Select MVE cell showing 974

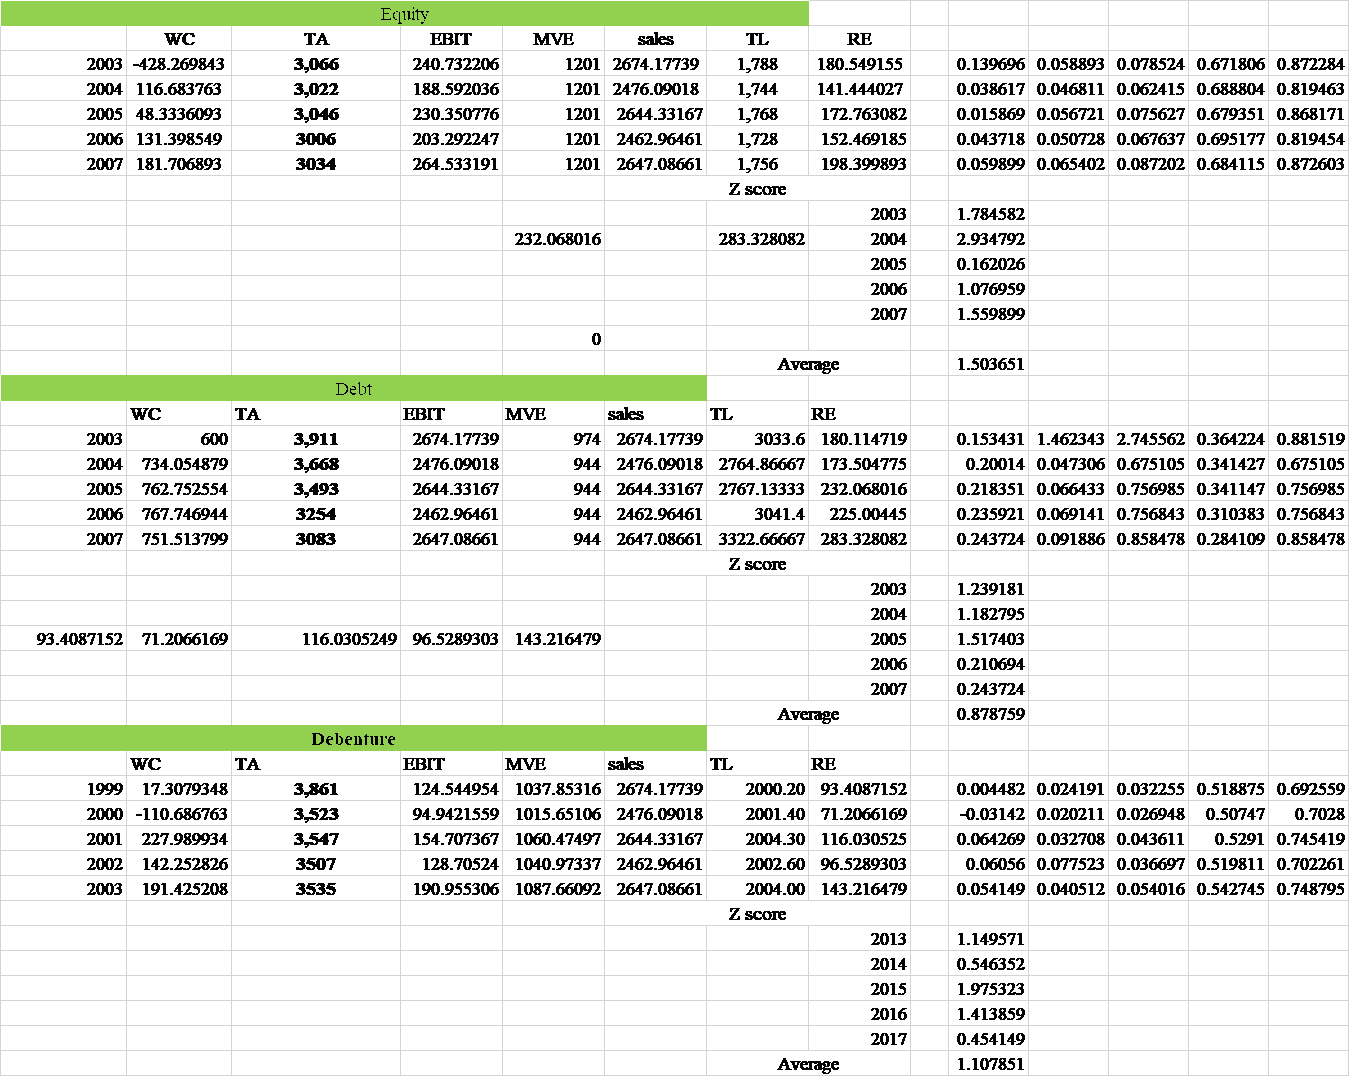tap(553, 439)
